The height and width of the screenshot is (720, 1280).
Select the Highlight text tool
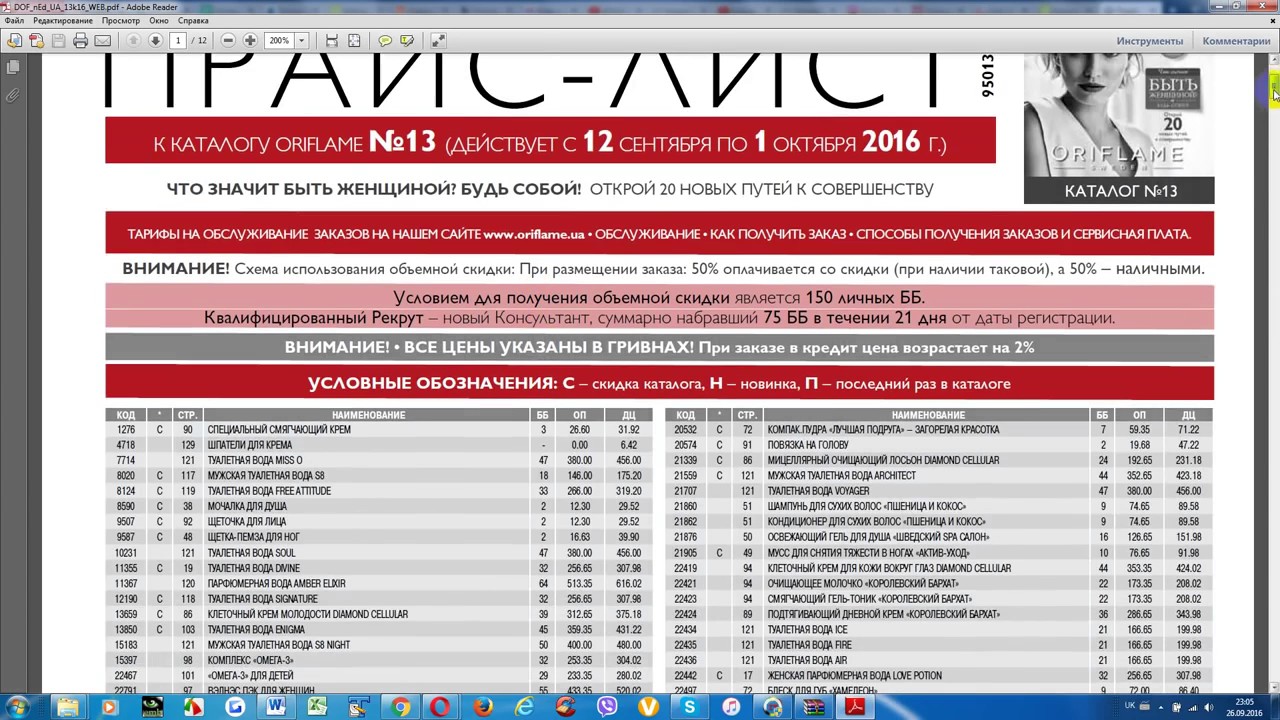coord(407,41)
